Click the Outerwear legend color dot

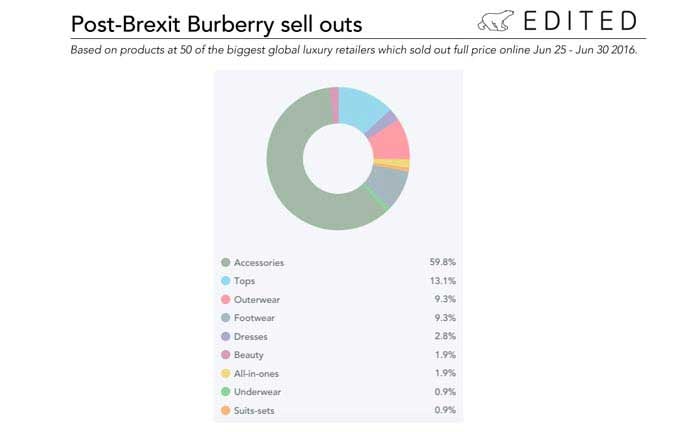226,300
